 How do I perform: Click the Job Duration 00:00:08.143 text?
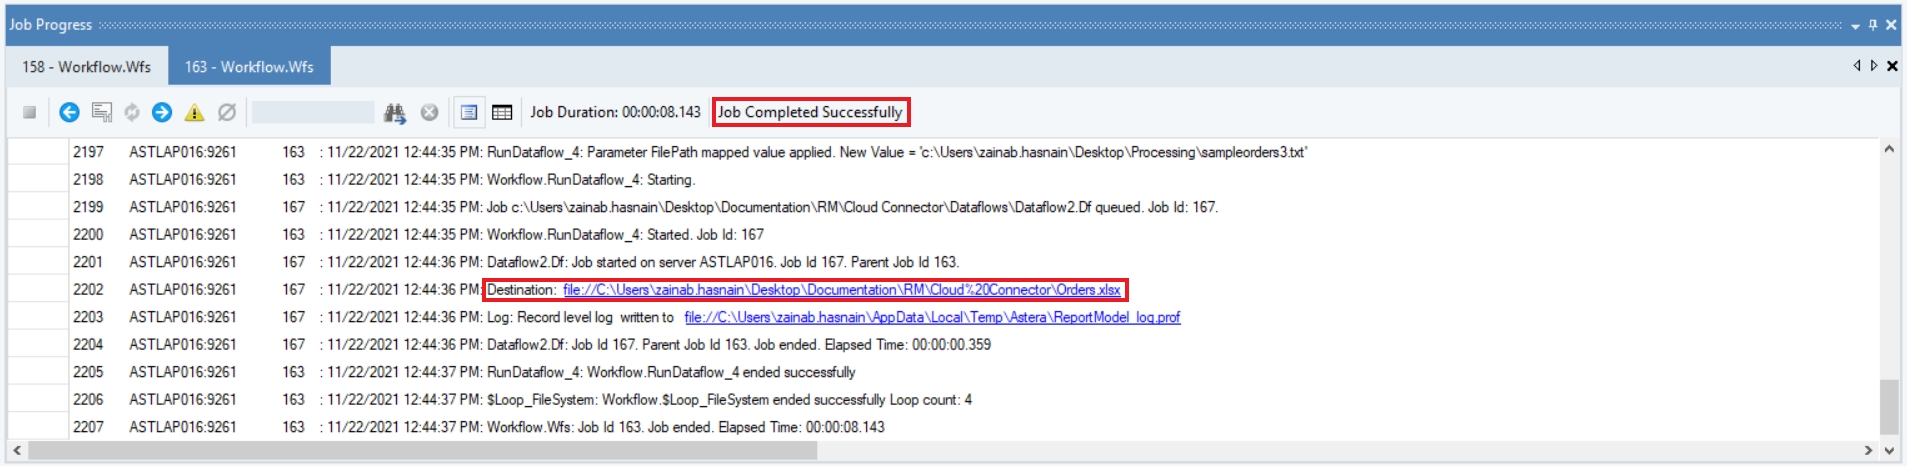[x=615, y=112]
